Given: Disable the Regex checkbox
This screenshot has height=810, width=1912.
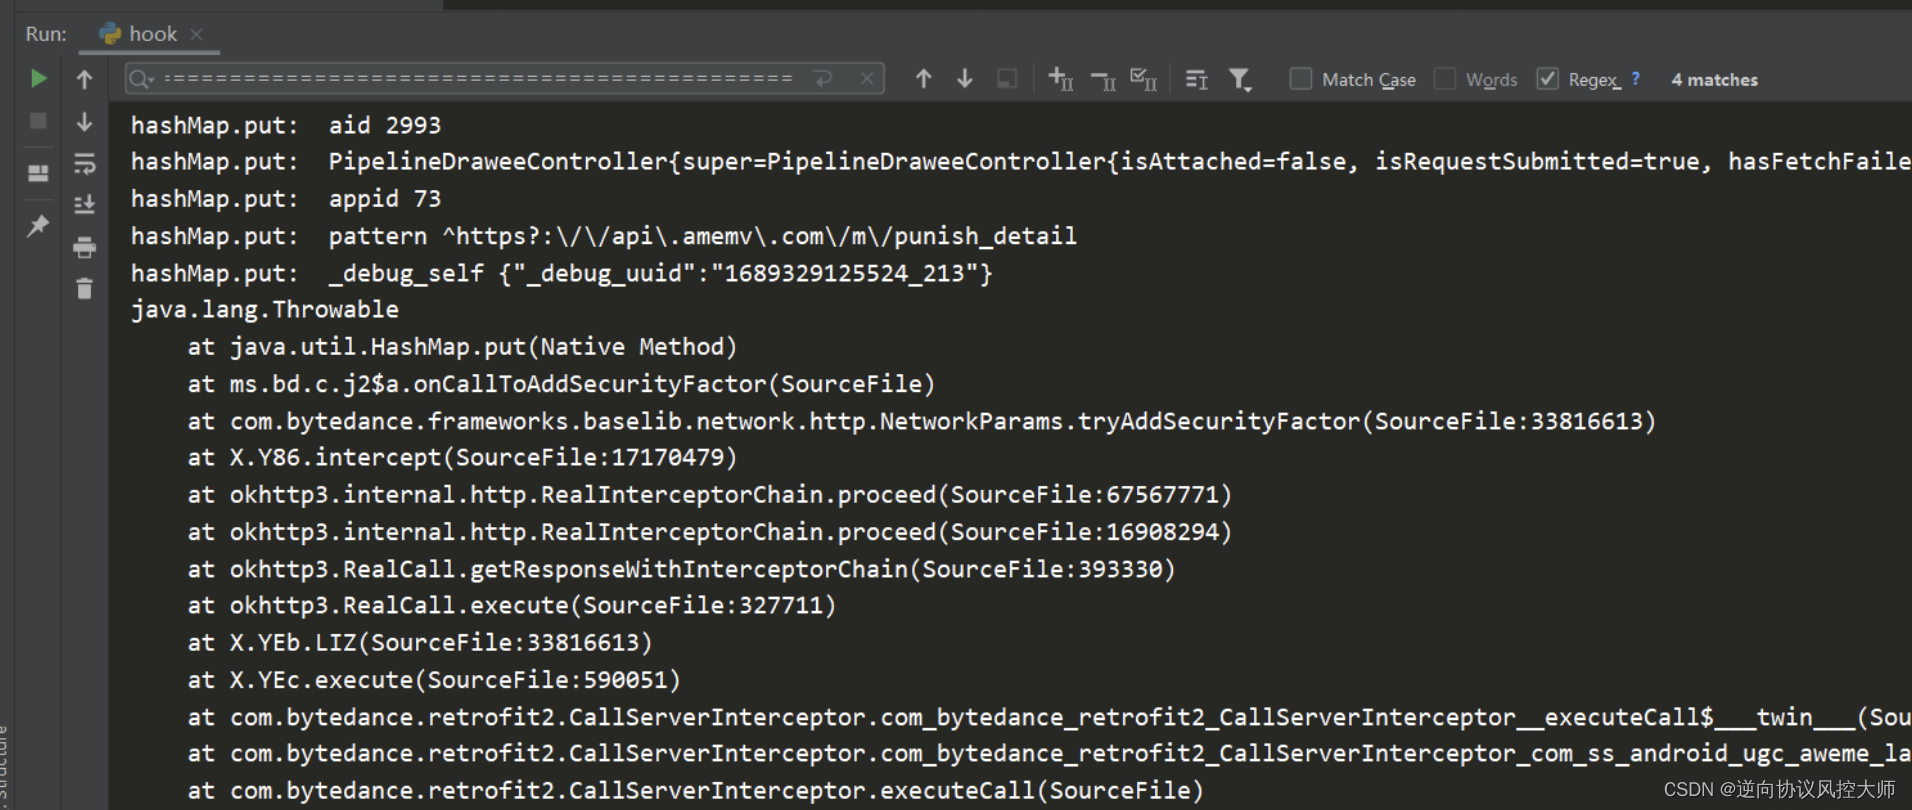Looking at the screenshot, I should 1547,78.
